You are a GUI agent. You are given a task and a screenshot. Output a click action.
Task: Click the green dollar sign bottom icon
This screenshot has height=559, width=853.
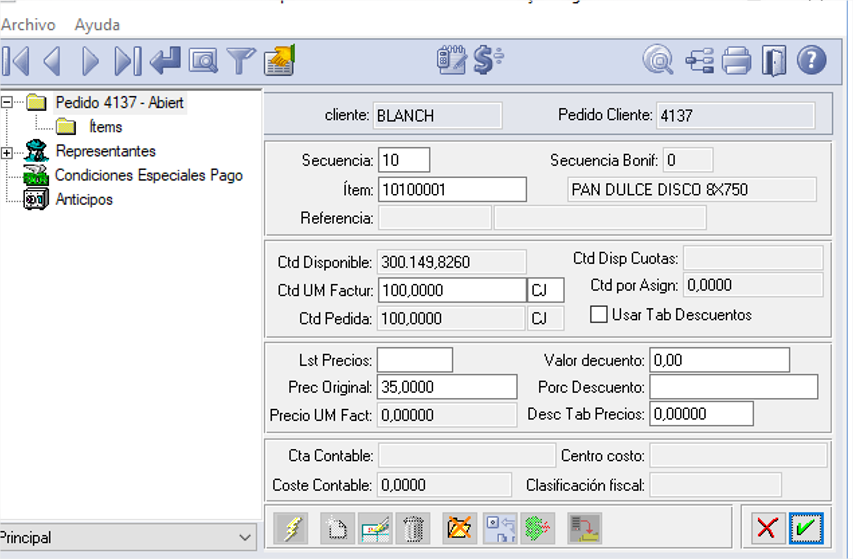tap(537, 527)
